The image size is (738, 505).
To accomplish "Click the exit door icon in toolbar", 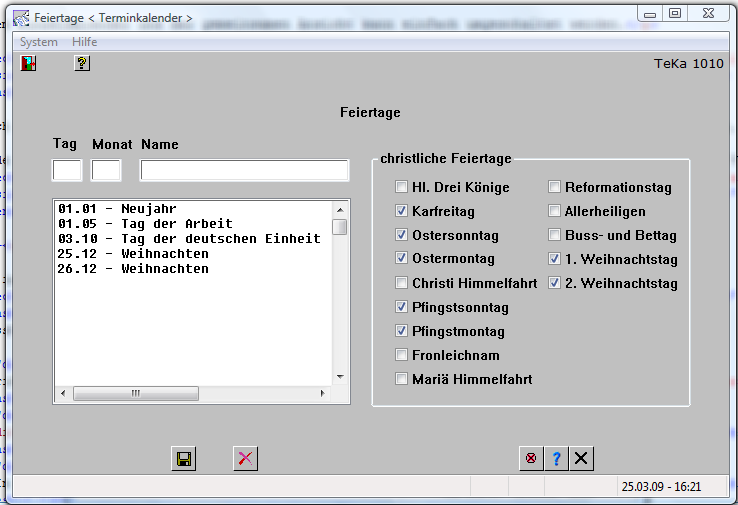I will [x=29, y=64].
